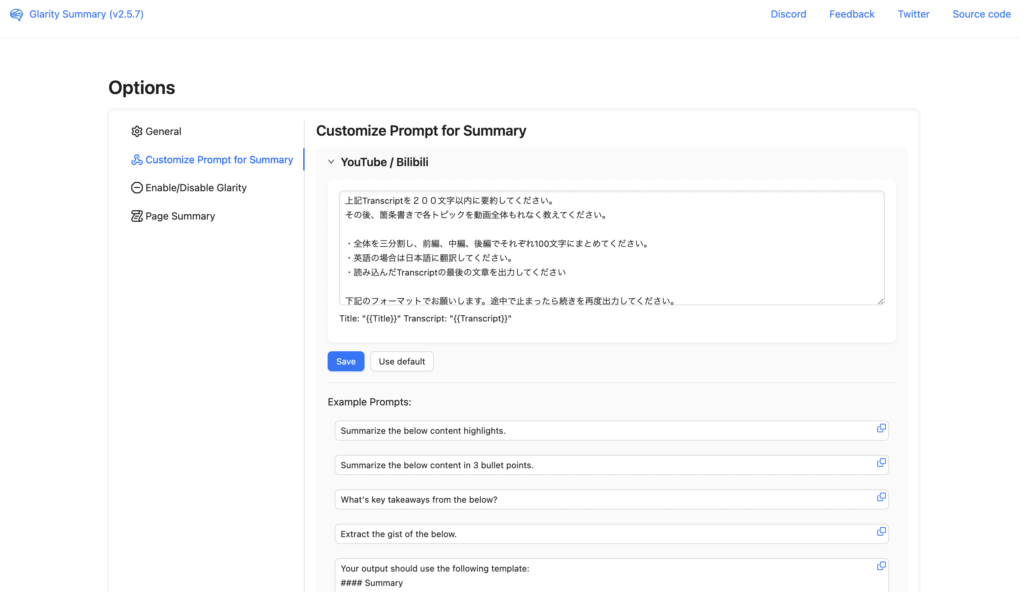Click the Page Summary icon in sidebar
Viewport: 1024px width, 592px height.
tap(137, 216)
